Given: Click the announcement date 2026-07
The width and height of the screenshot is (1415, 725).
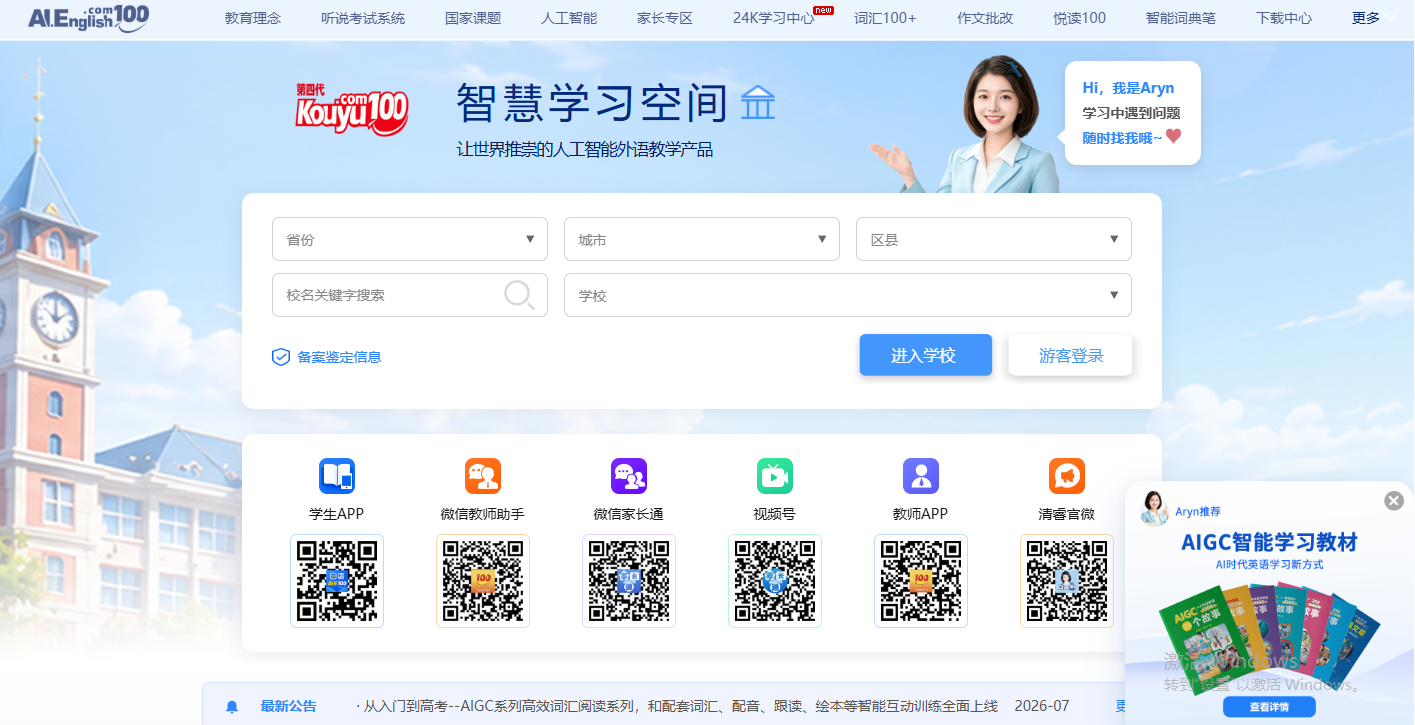Looking at the screenshot, I should coord(1042,707).
